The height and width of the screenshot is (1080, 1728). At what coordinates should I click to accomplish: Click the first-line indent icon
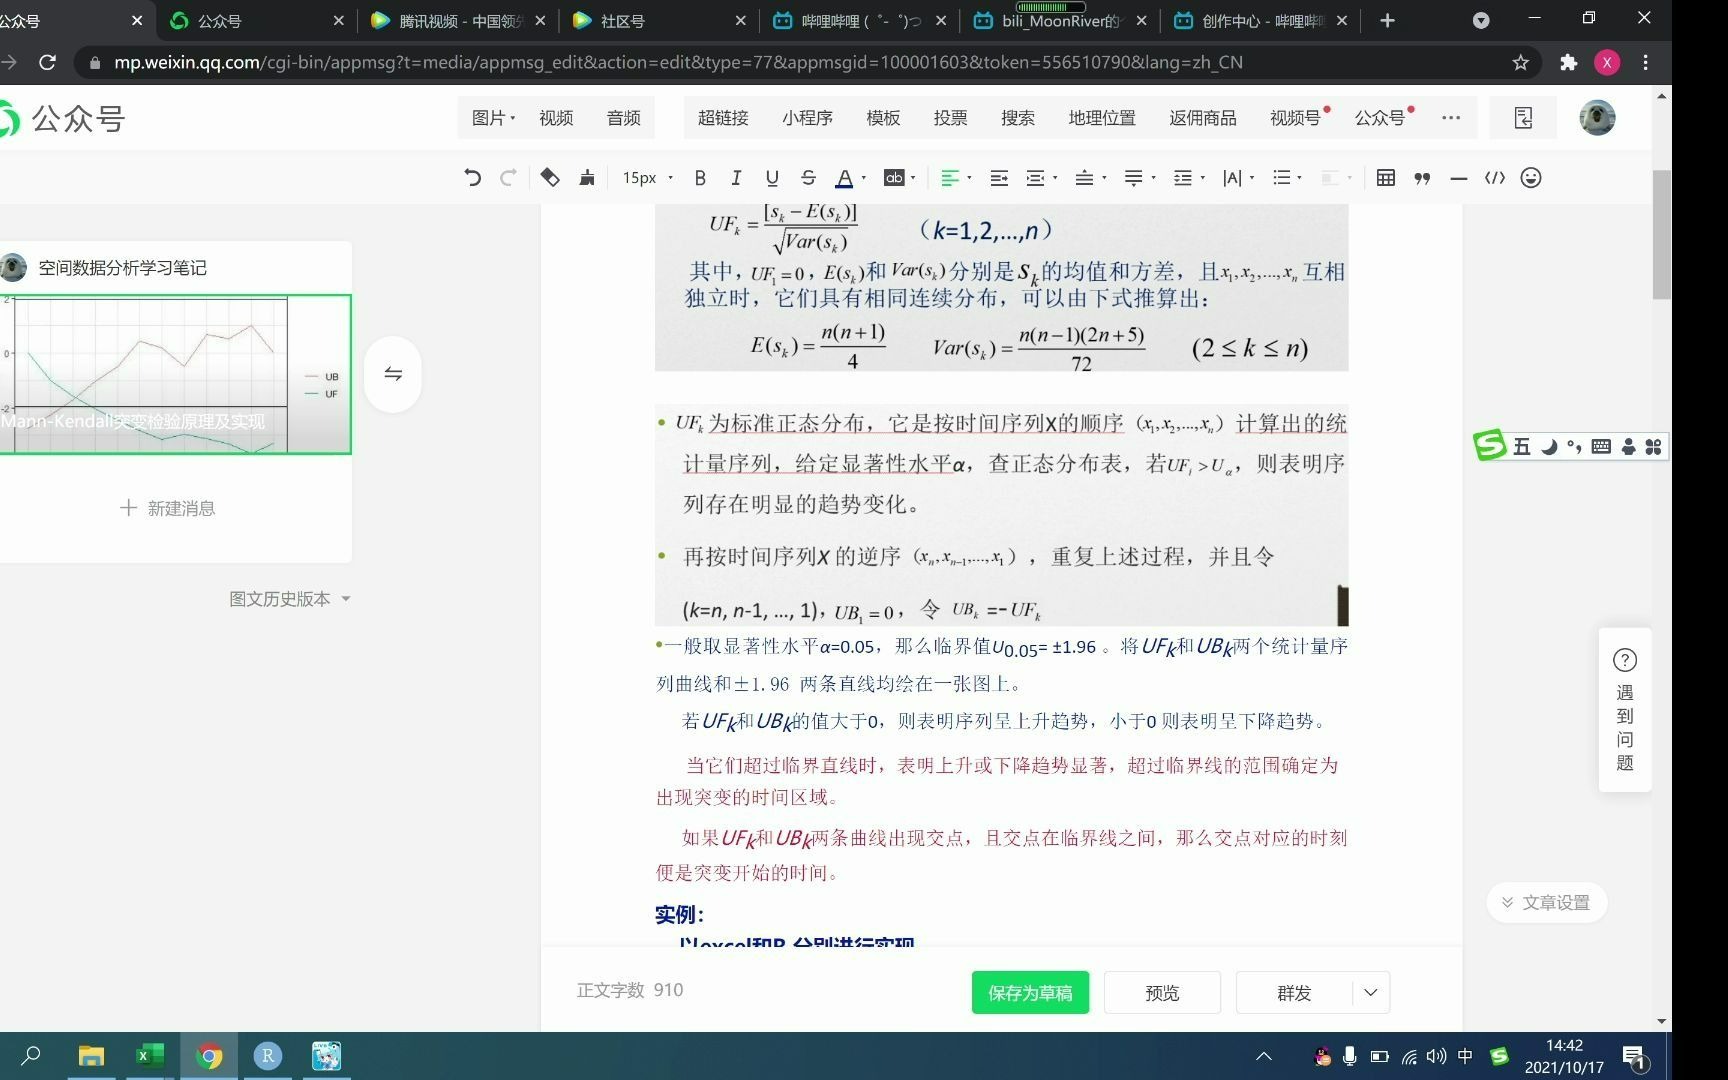click(x=999, y=178)
